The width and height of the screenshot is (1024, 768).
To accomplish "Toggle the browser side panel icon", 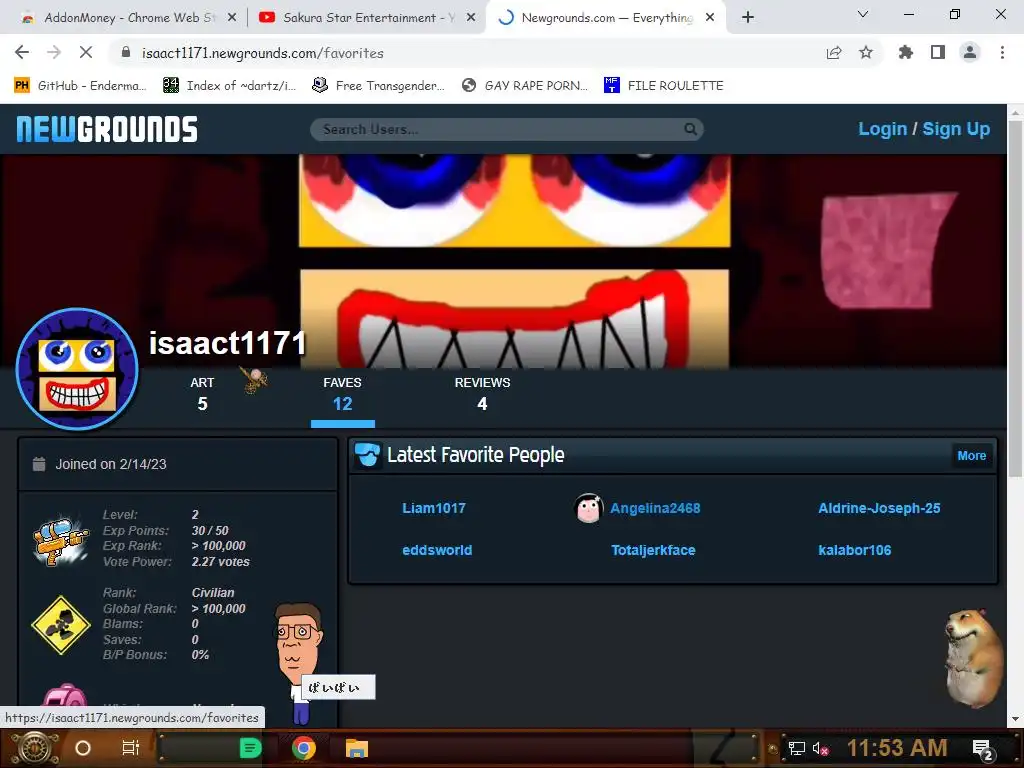I will tap(938, 53).
